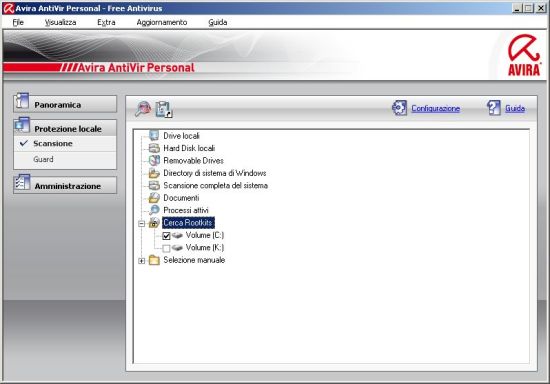Click the Amministrazione checklist icon
The height and width of the screenshot is (384, 550).
click(22, 182)
